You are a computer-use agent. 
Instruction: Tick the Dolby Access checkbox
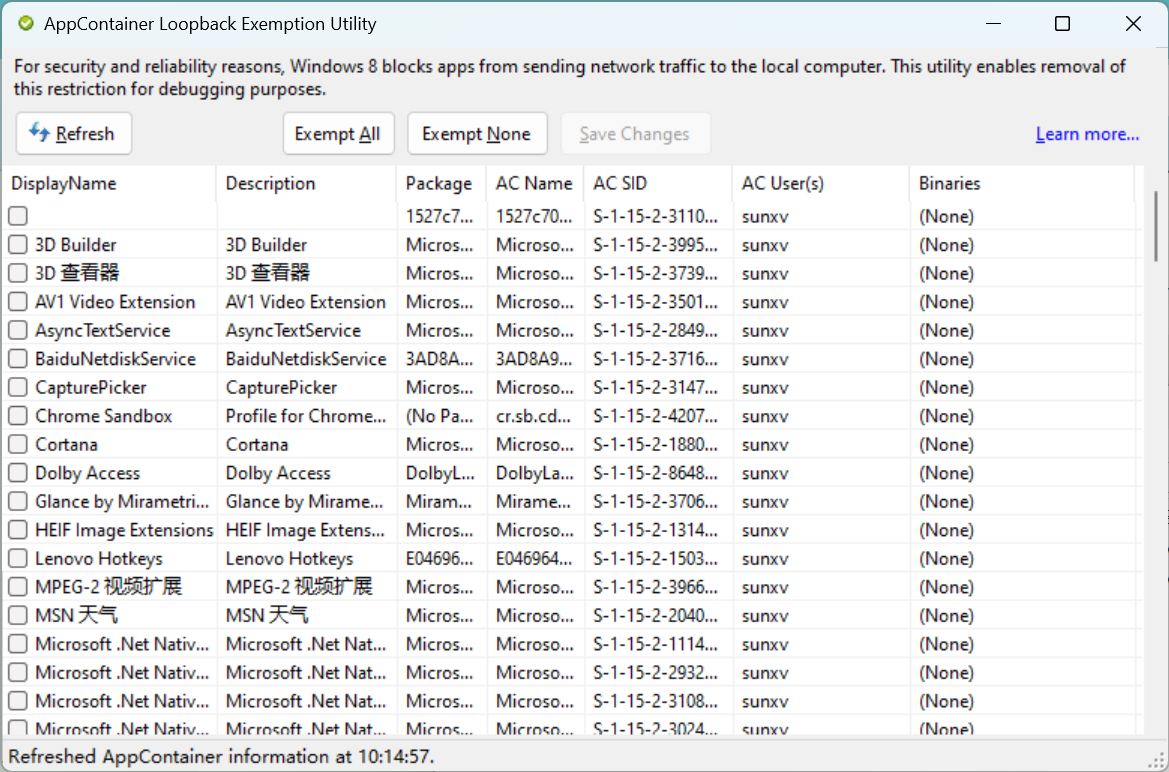click(x=18, y=473)
